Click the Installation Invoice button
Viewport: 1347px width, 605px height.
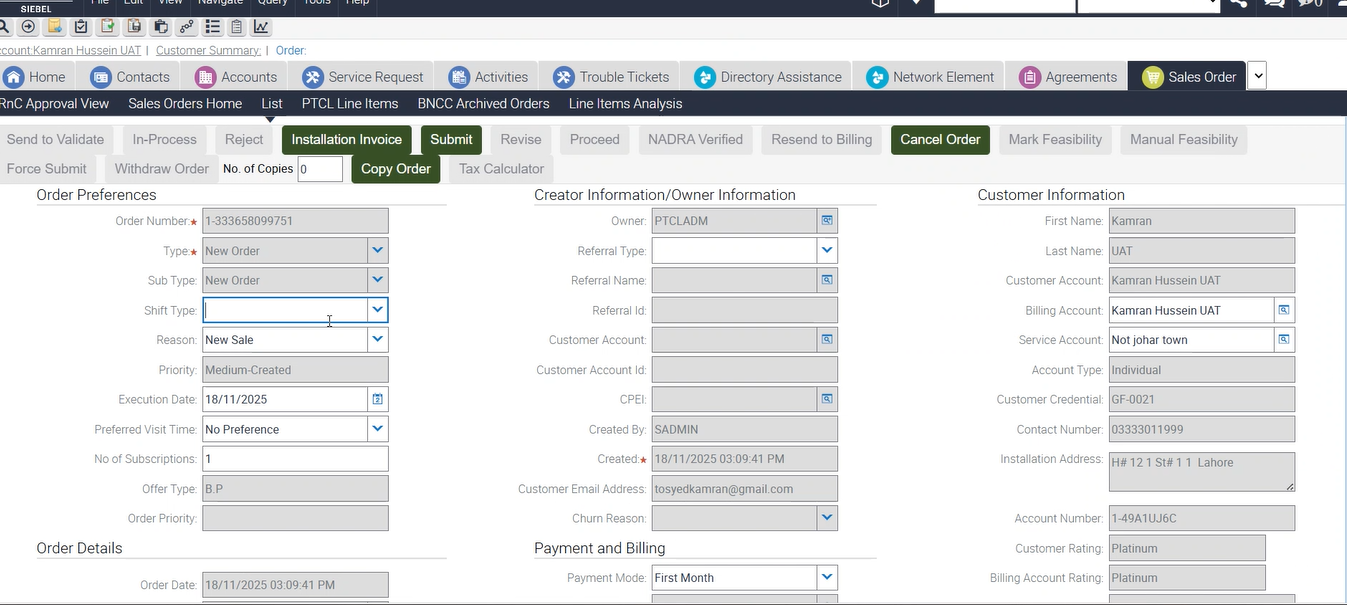(346, 140)
